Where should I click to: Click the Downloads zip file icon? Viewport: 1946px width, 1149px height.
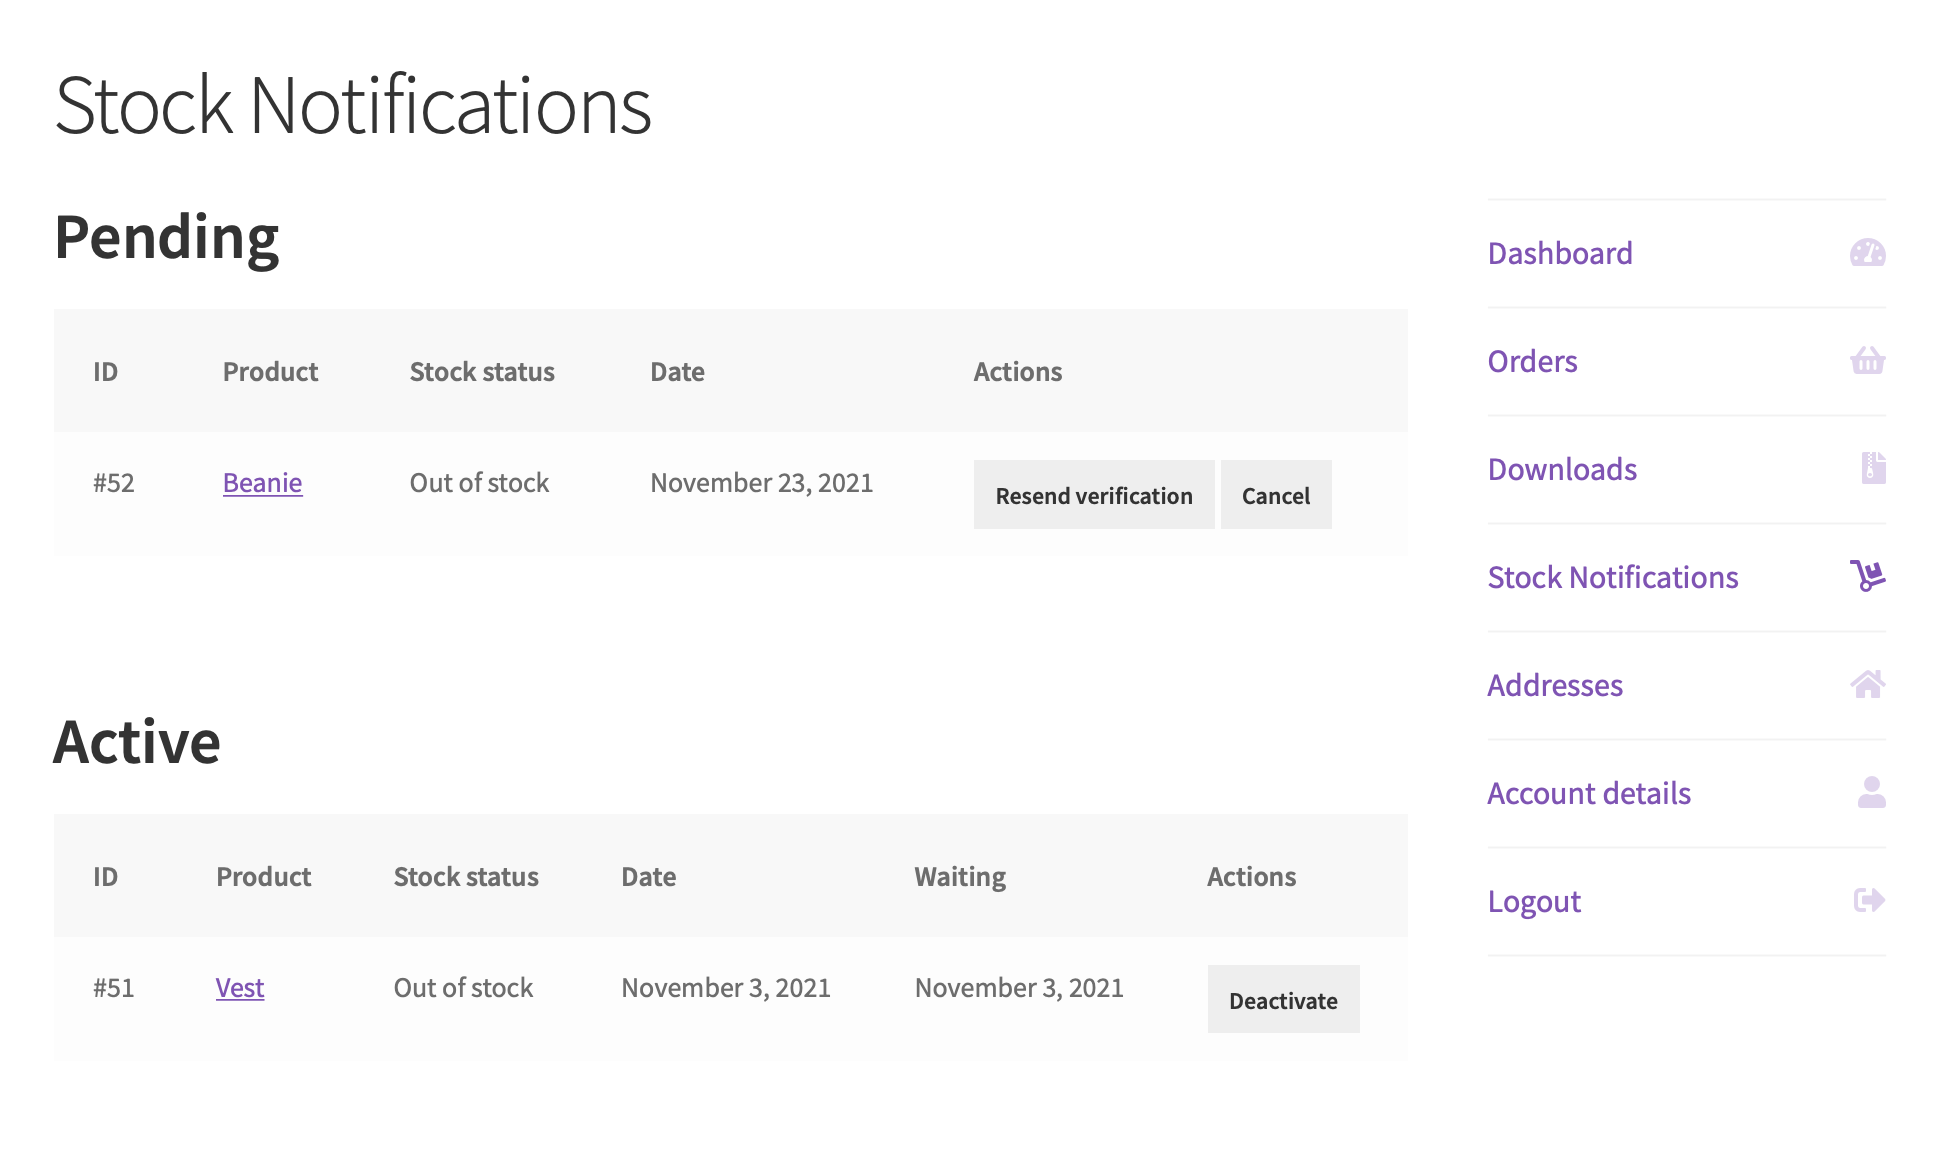tap(1873, 468)
